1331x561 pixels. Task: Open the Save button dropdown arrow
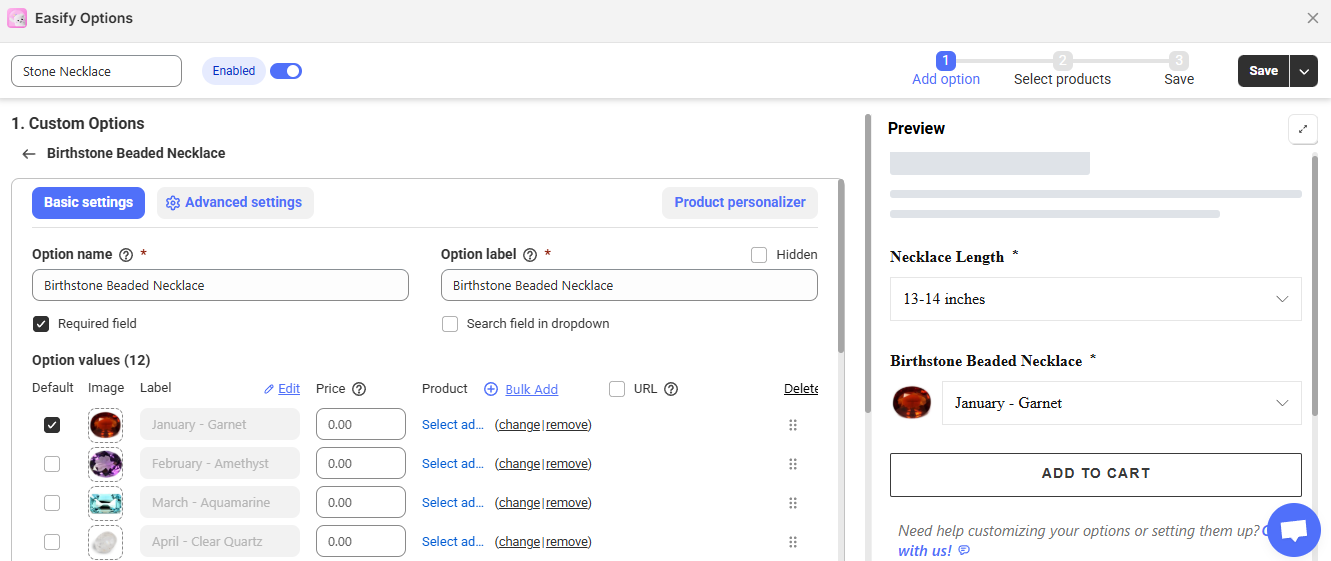click(x=1304, y=71)
